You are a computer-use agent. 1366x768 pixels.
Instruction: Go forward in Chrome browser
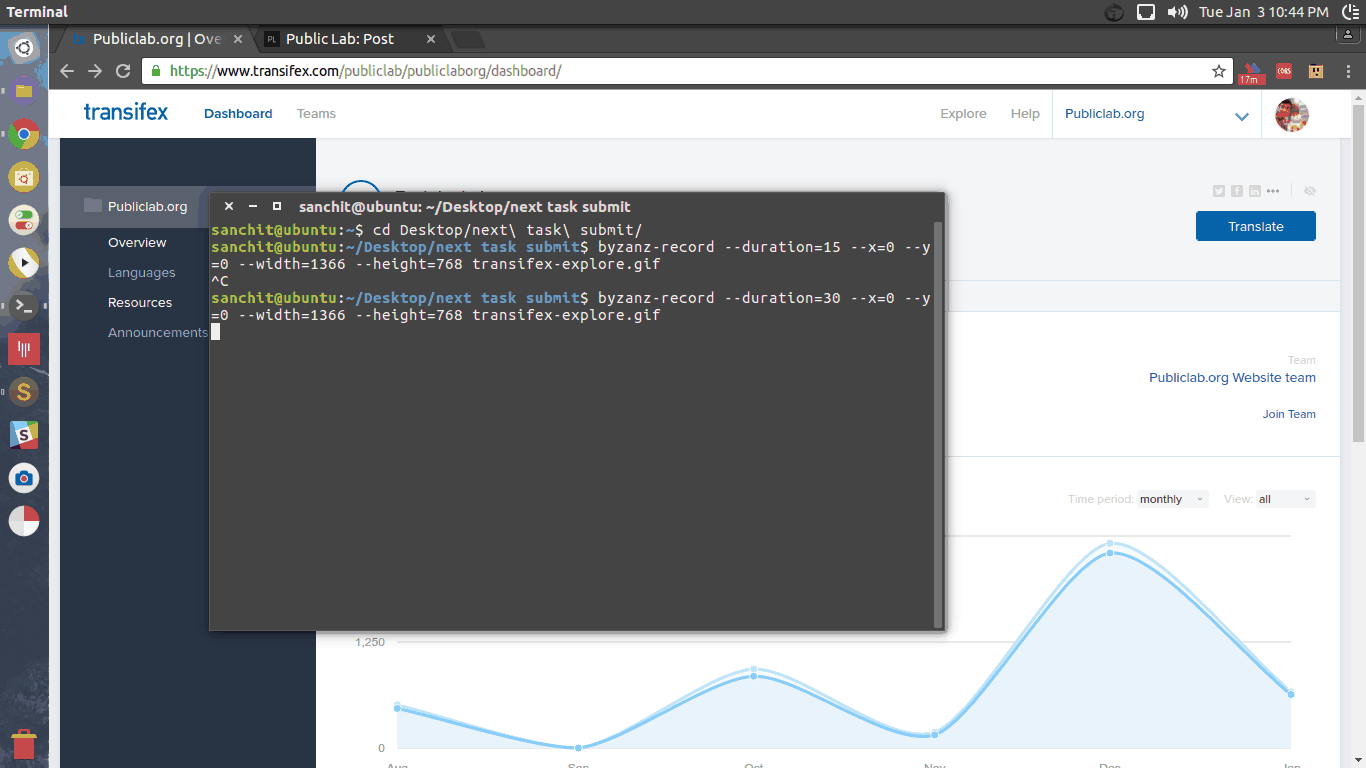tap(95, 71)
